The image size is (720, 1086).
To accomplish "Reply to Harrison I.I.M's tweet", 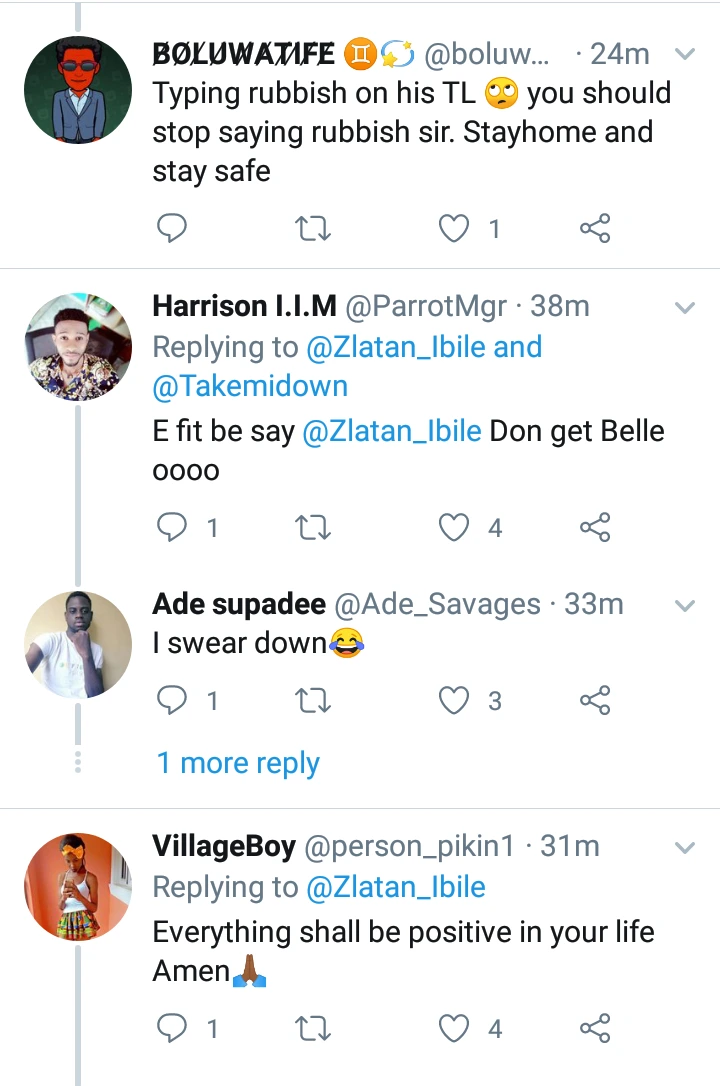I will [173, 527].
